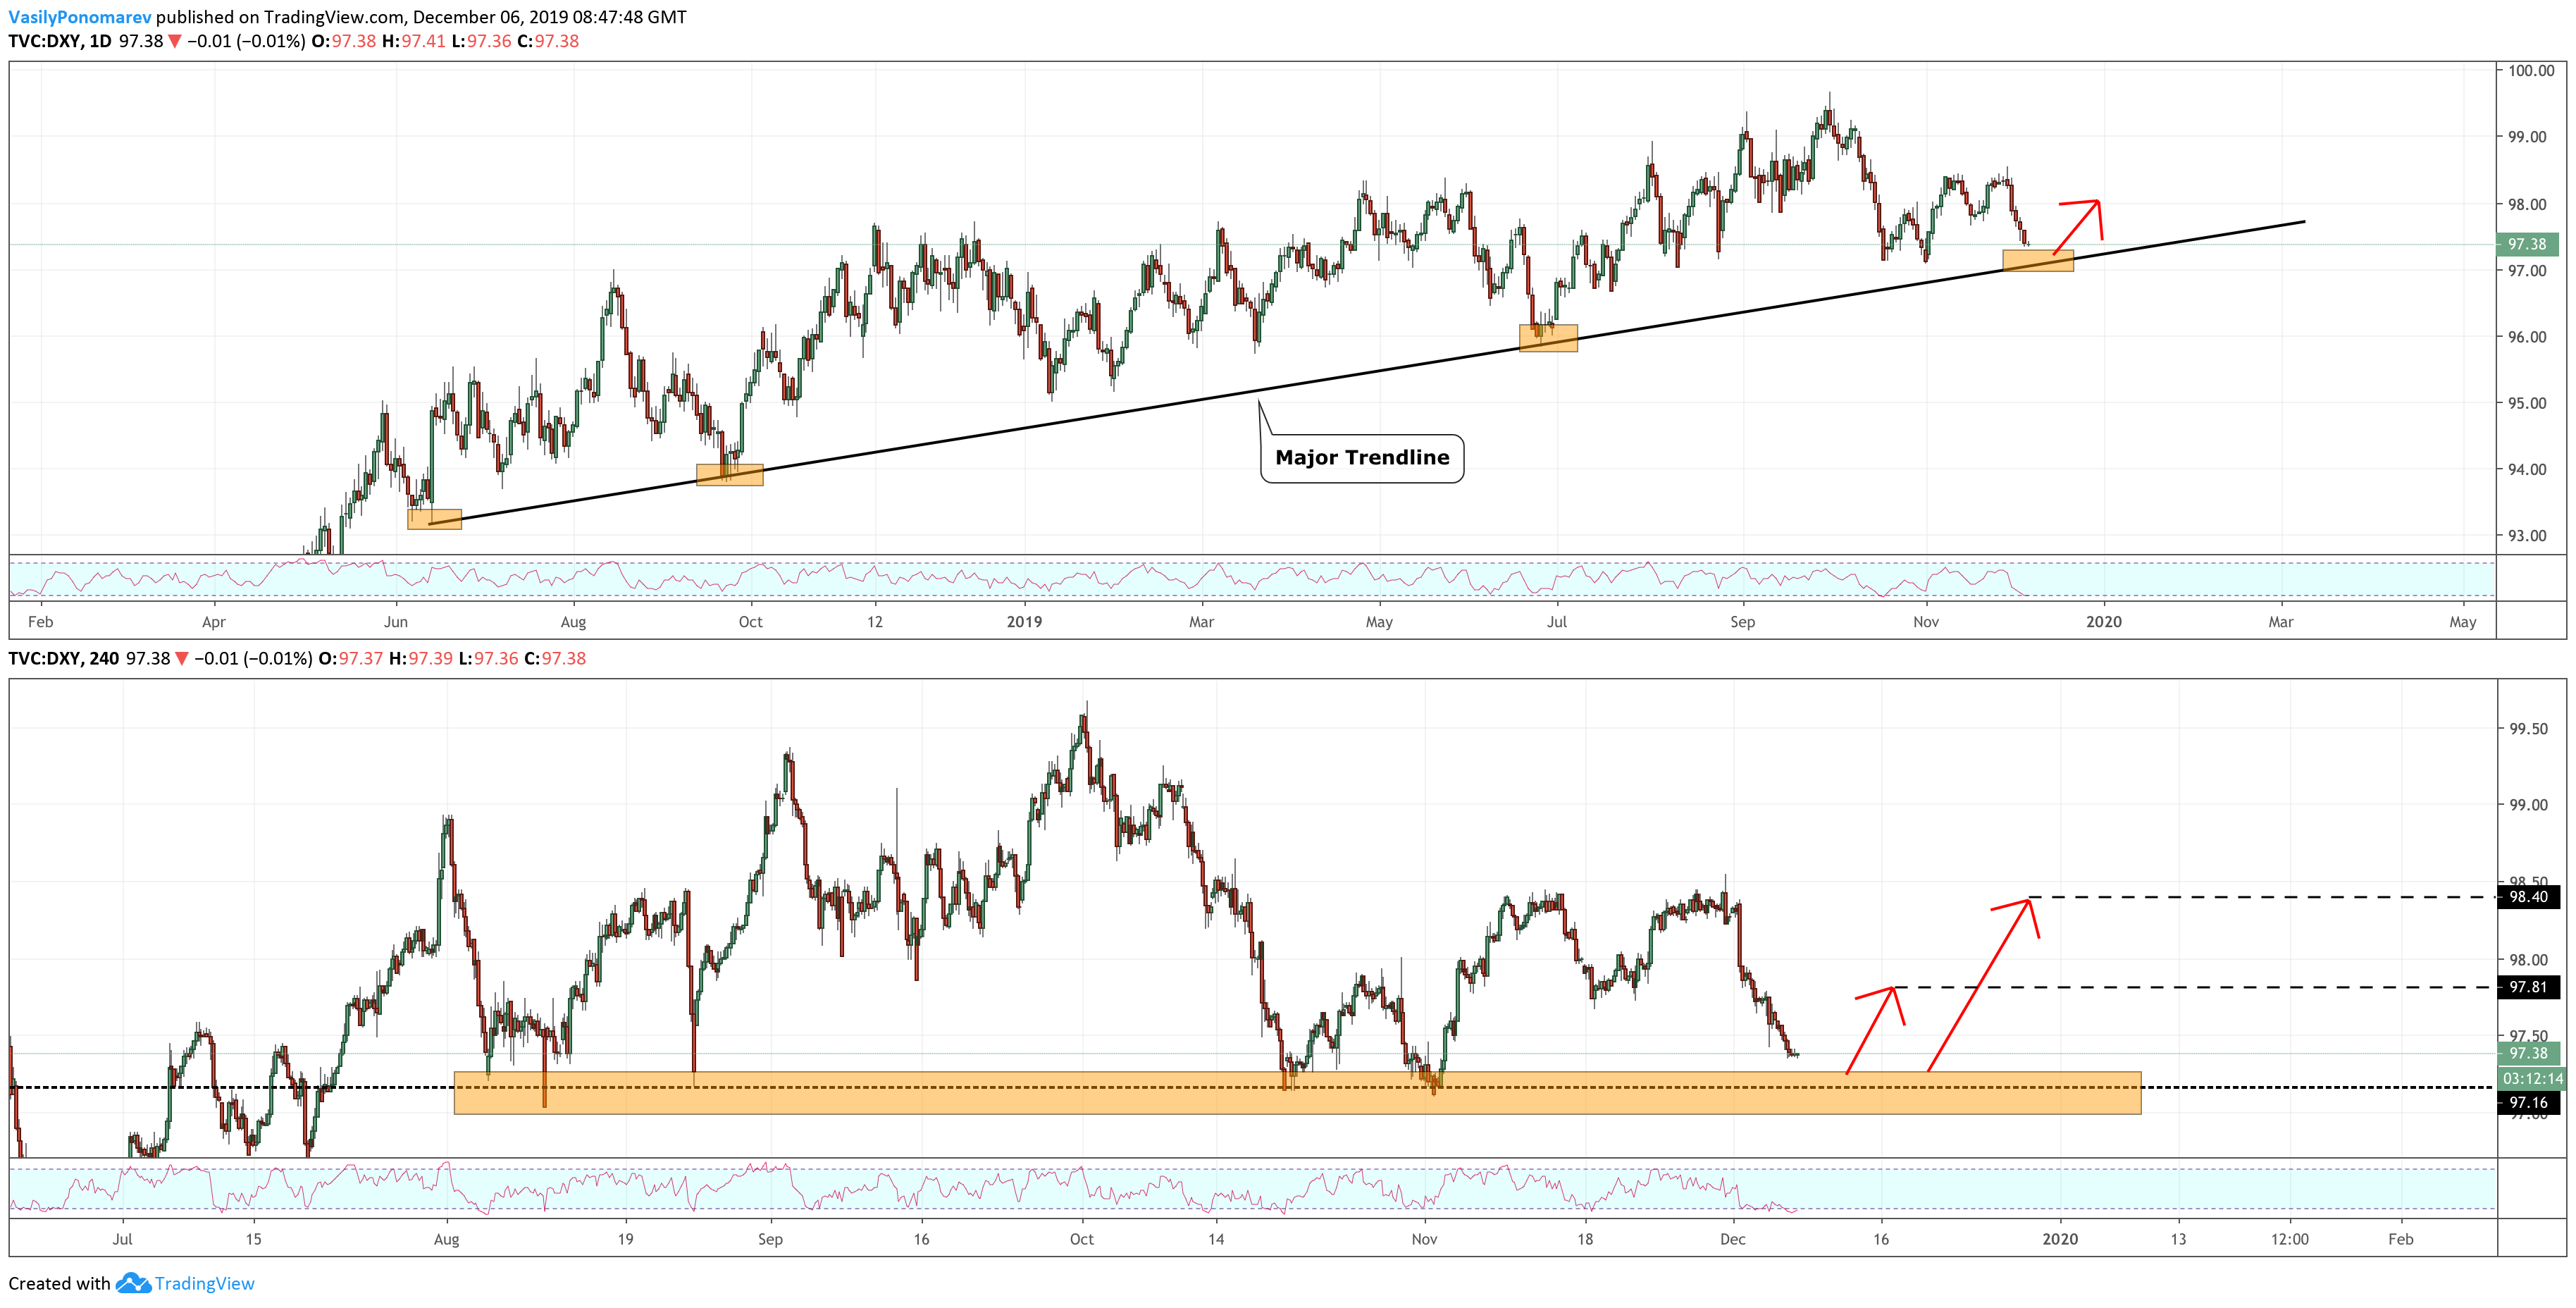Screen dimensions: 2576x1308
Task: Click the Jun label on daily time axis
Action: pos(396,622)
